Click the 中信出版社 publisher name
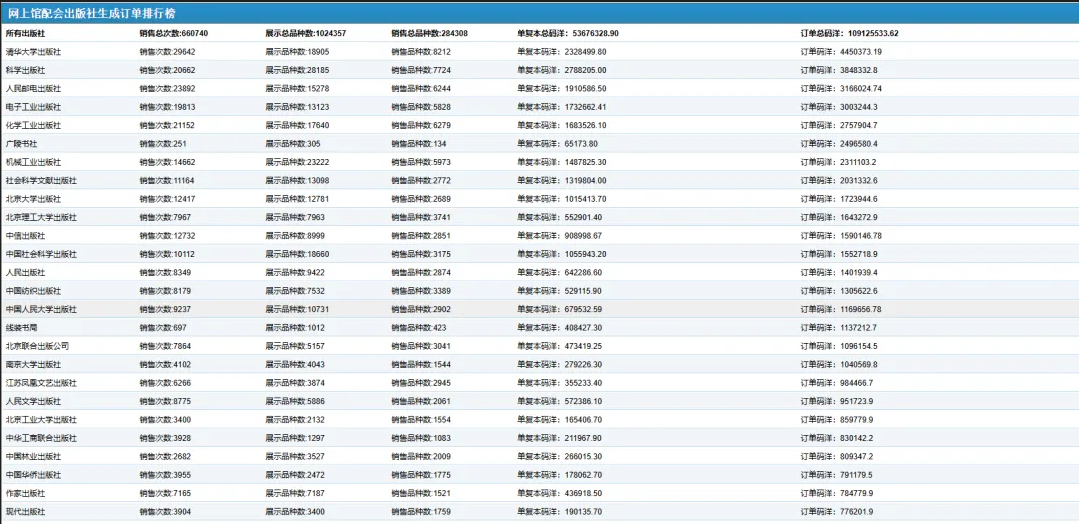This screenshot has height=524, width=1079. [x=26, y=236]
